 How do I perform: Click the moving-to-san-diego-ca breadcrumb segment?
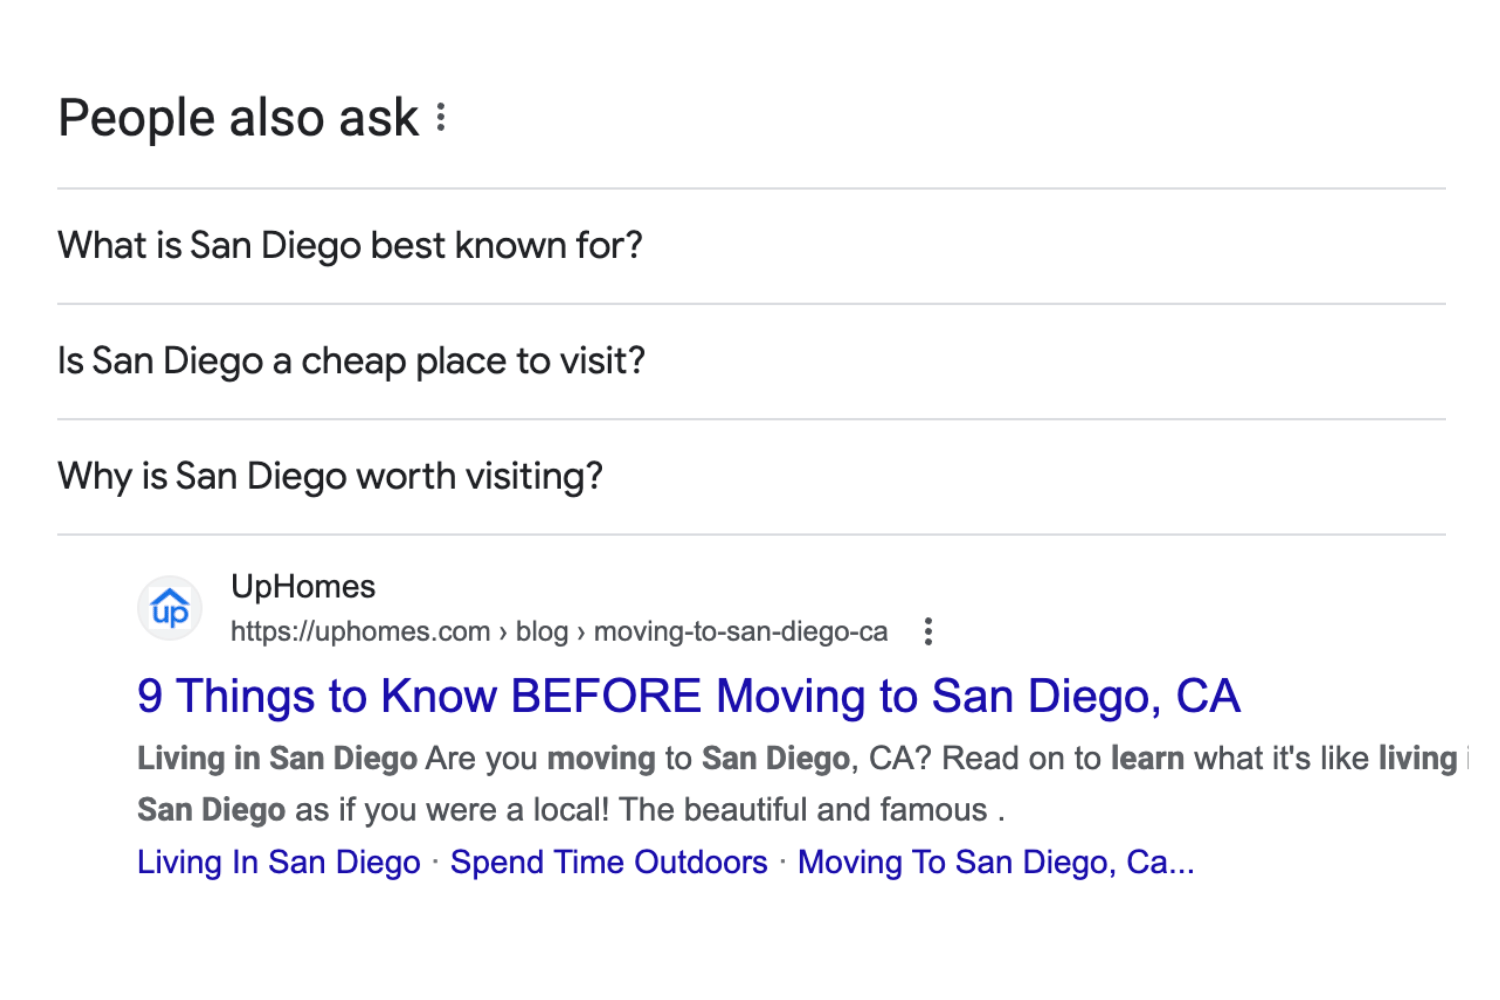740,631
